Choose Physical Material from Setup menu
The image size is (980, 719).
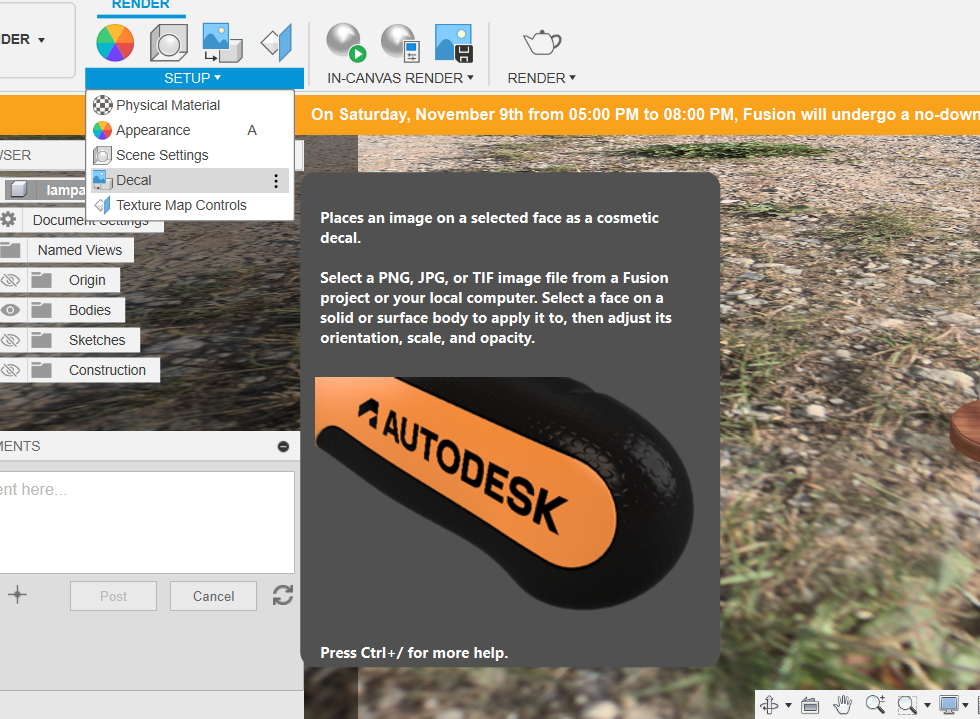tap(190, 105)
